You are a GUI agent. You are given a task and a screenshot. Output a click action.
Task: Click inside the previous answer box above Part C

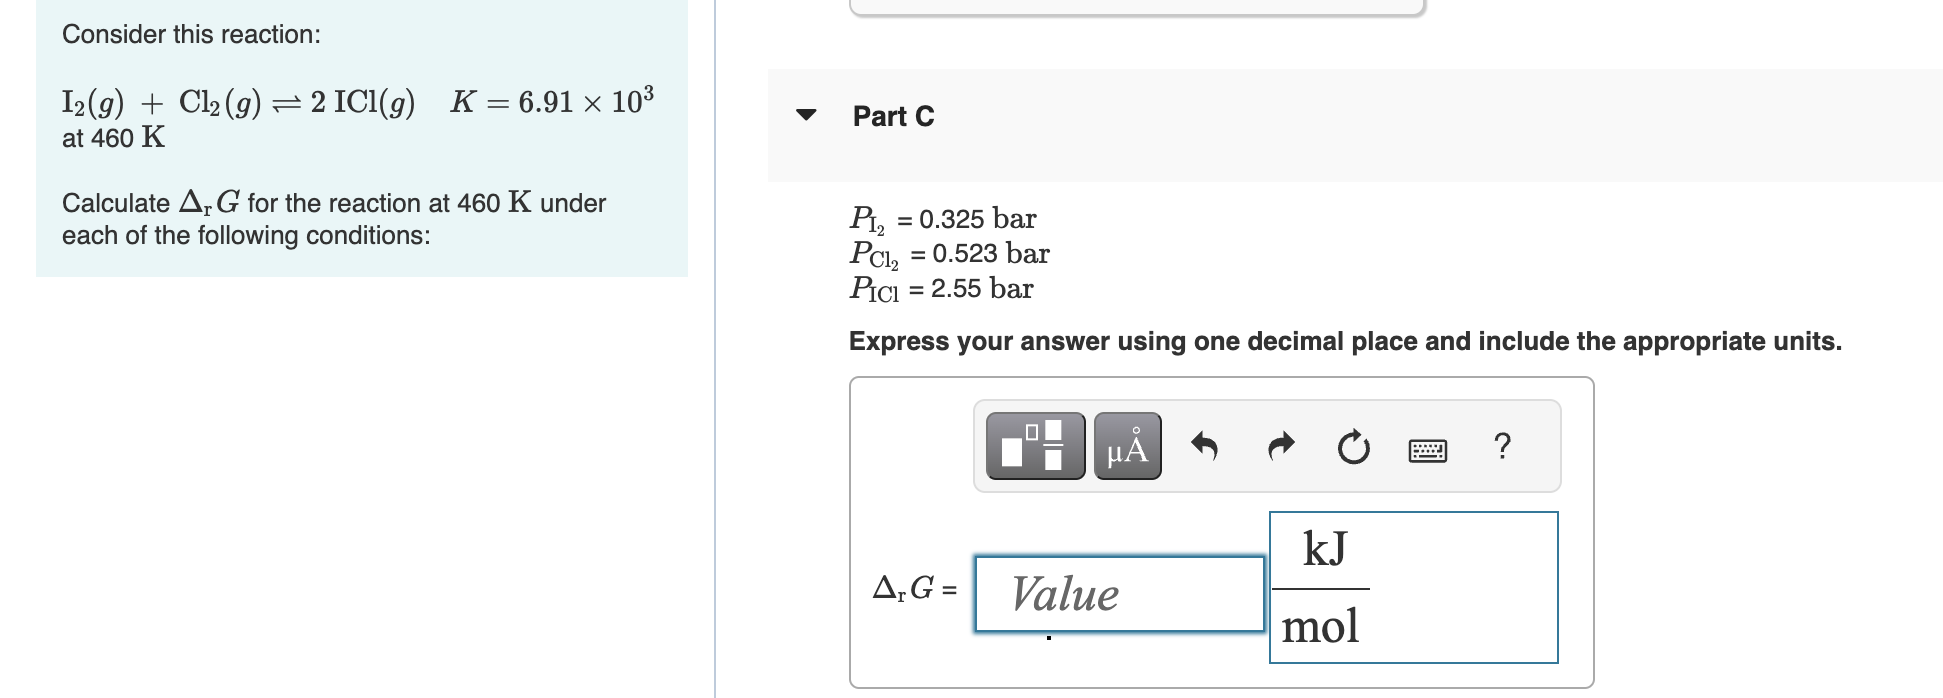(x=1135, y=5)
